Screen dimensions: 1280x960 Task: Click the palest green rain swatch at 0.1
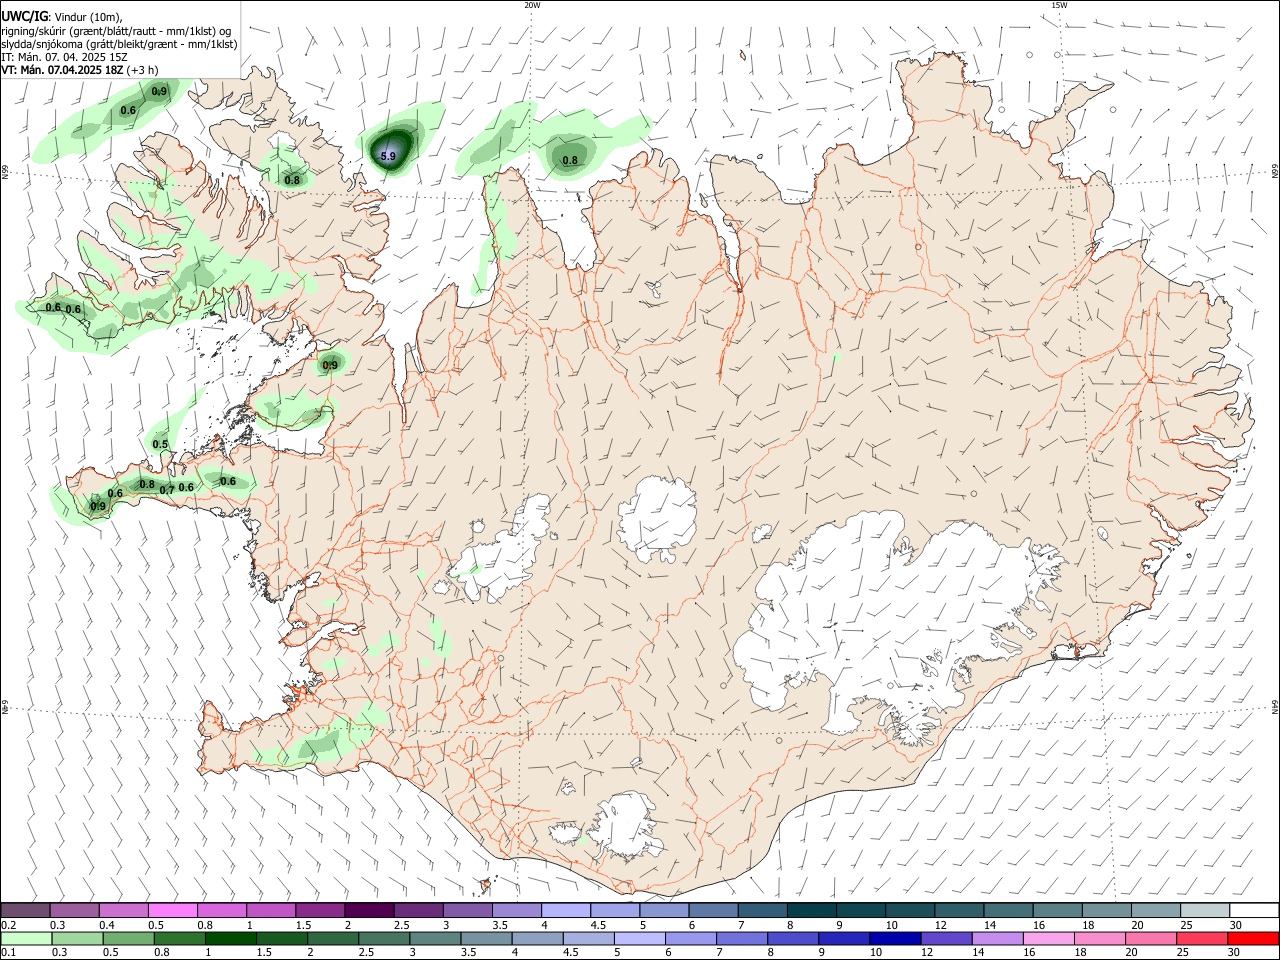click(x=26, y=939)
